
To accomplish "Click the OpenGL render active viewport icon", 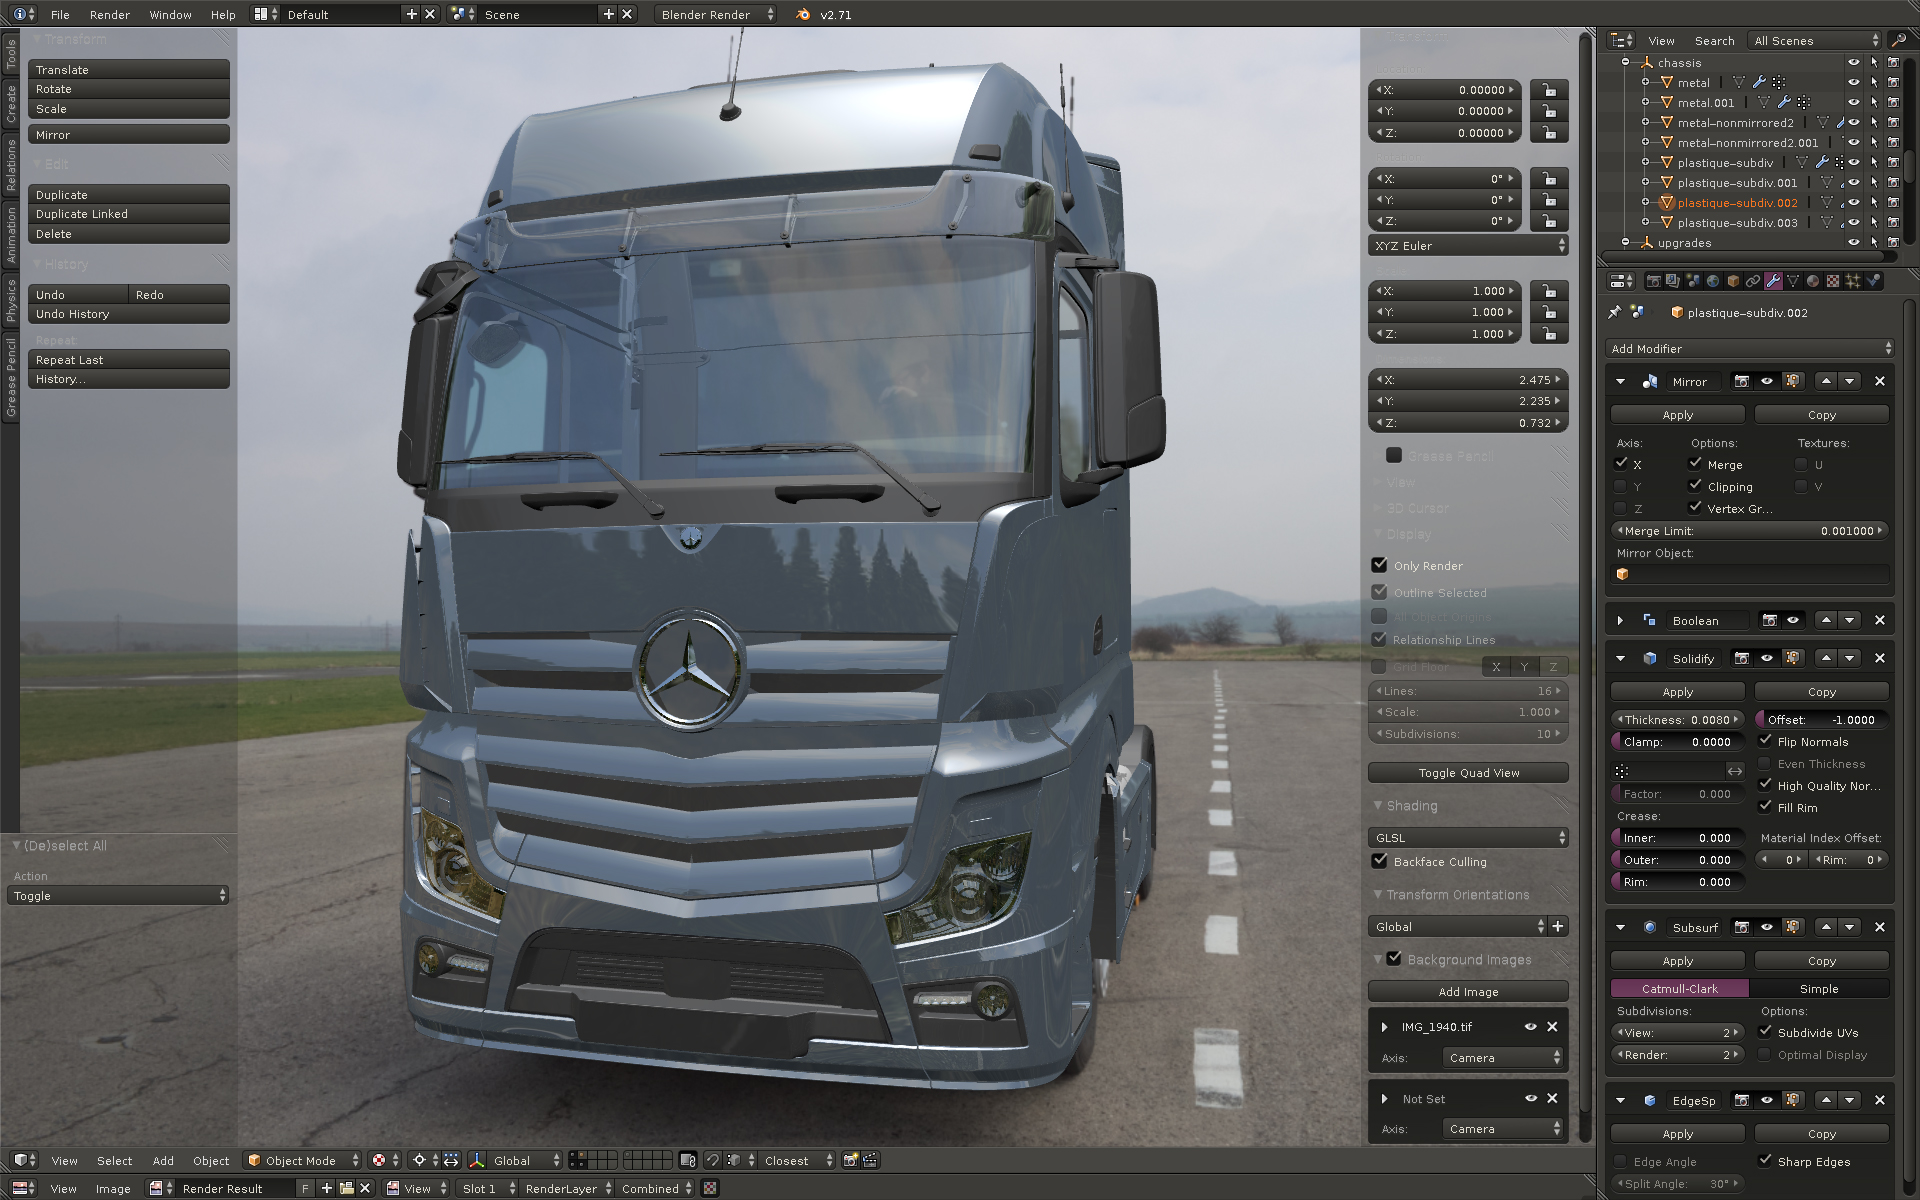I will (850, 1161).
